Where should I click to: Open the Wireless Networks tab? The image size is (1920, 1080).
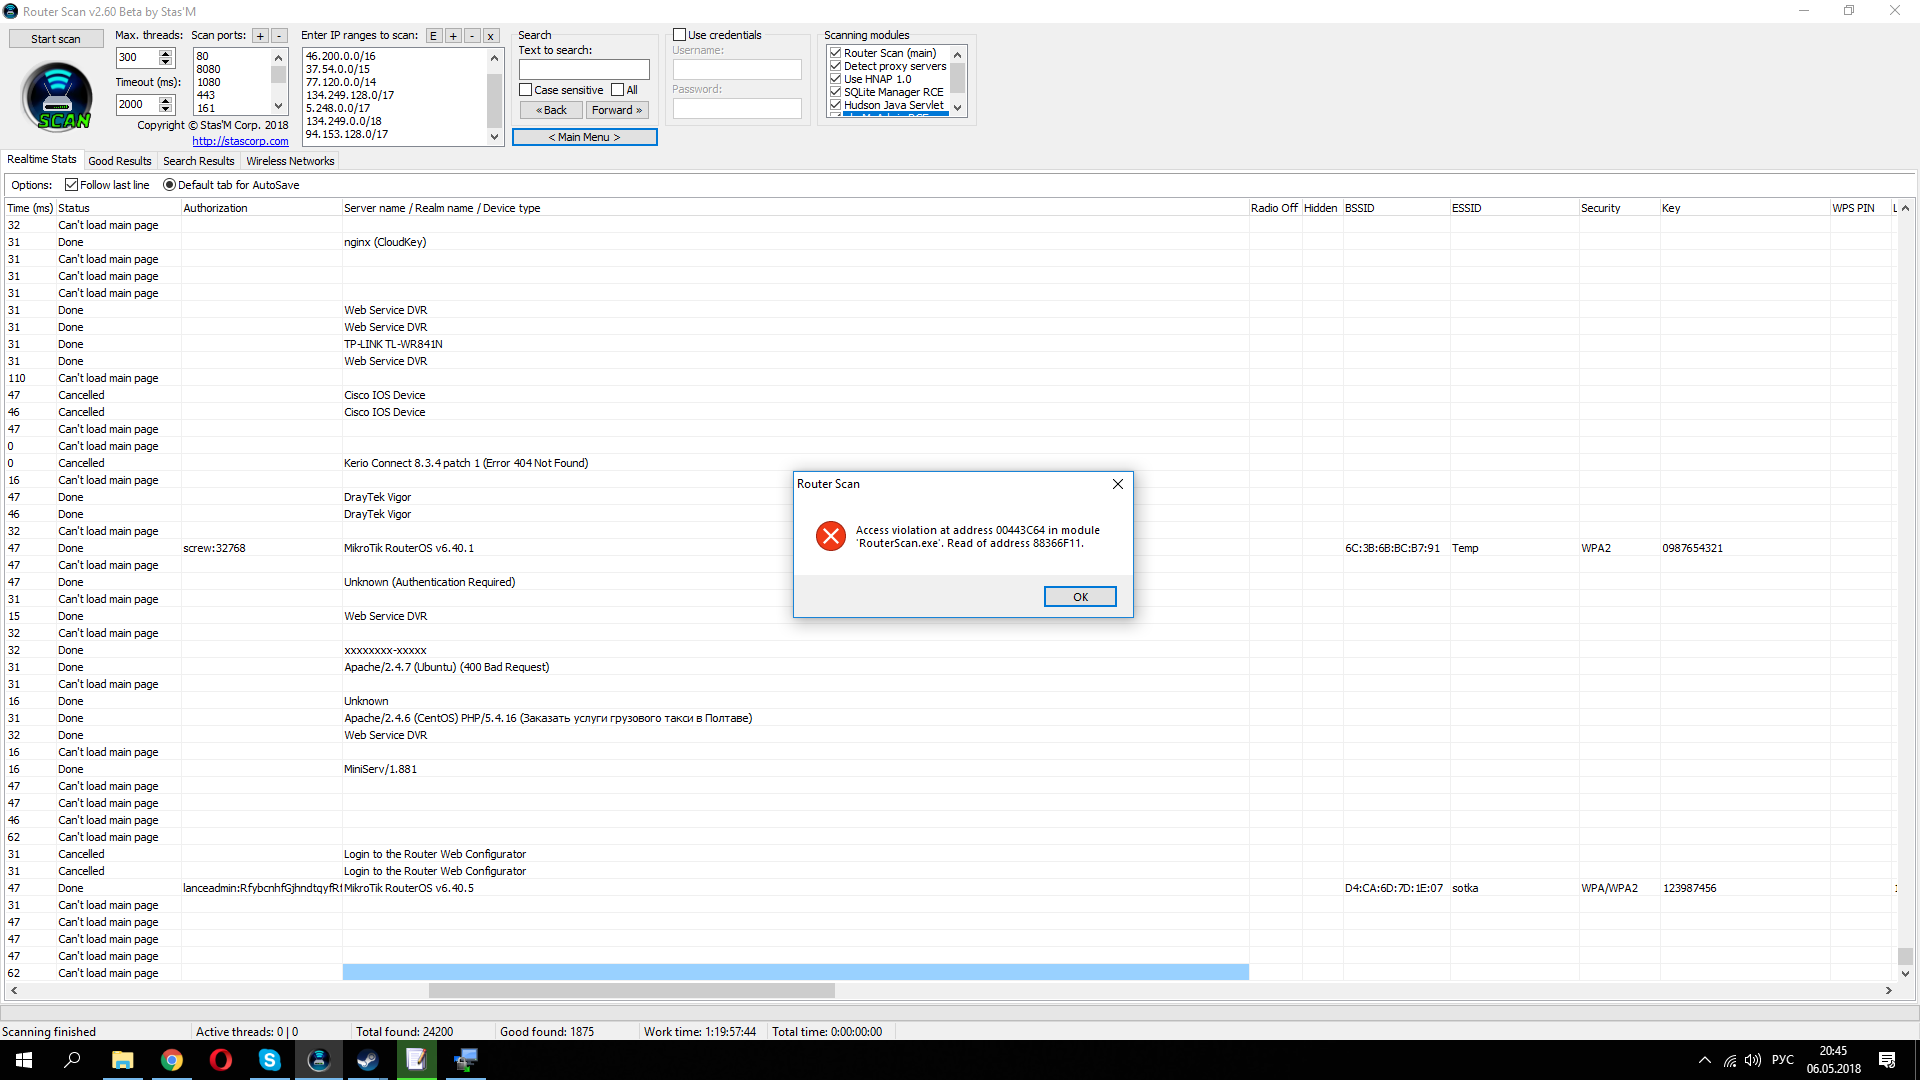[x=290, y=161]
